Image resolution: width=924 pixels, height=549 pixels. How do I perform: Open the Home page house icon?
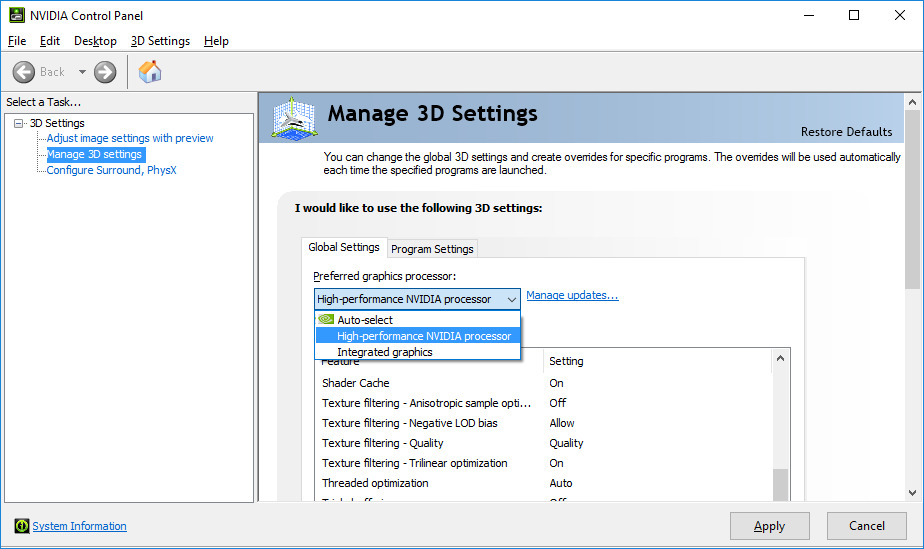(150, 72)
